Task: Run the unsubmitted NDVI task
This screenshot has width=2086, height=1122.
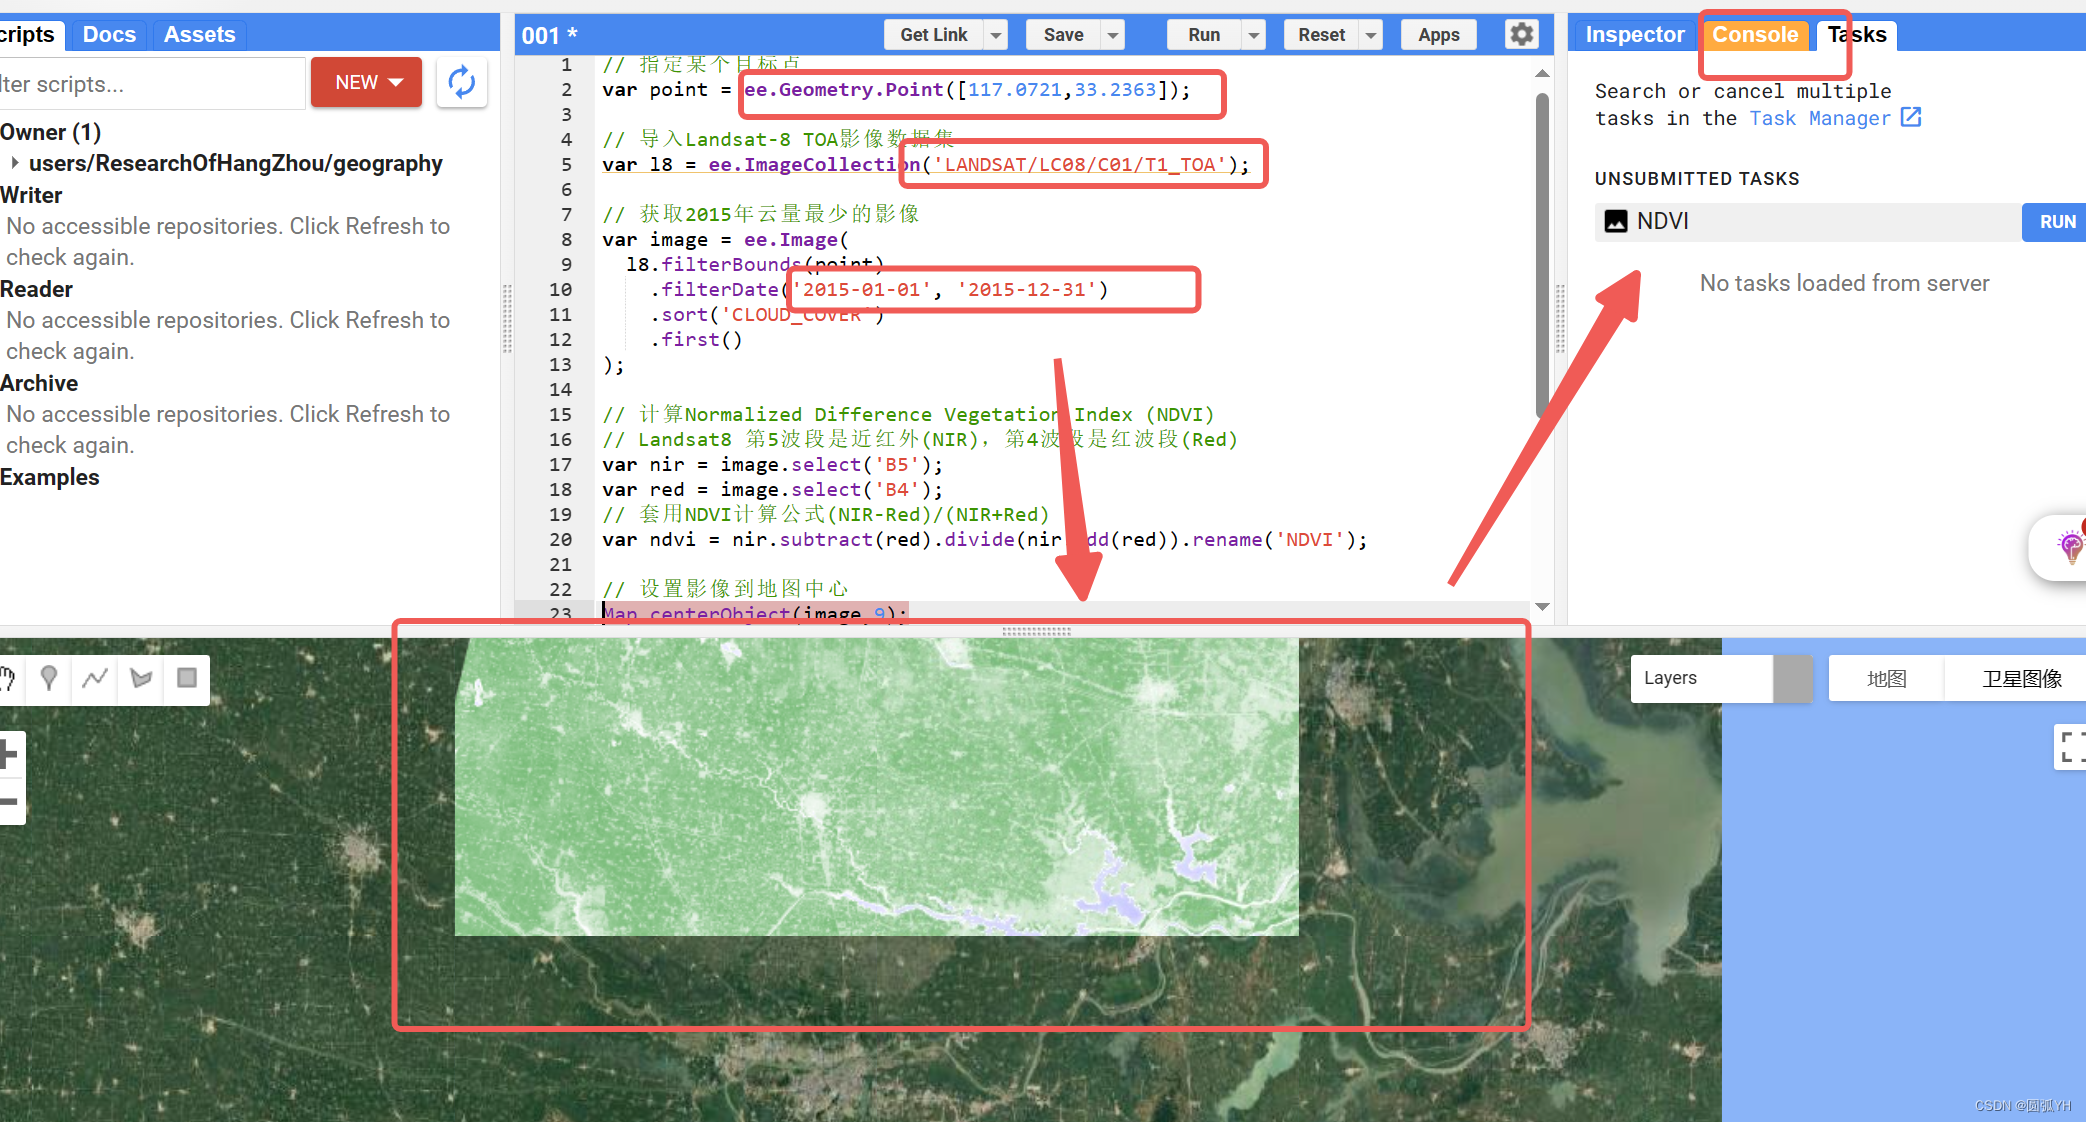Action: pos(2056,222)
